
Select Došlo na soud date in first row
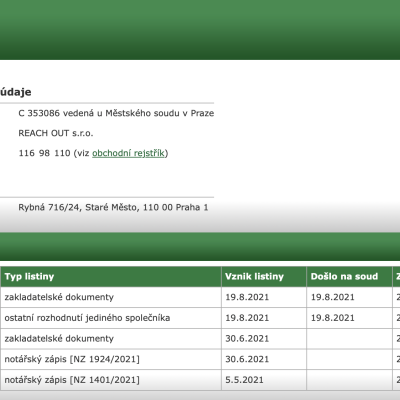tap(349, 297)
